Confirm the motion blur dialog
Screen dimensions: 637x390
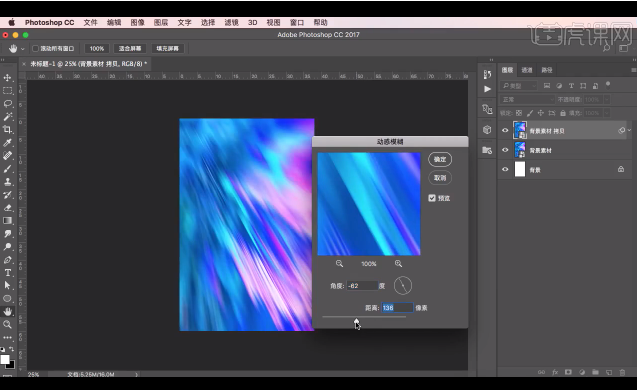(x=440, y=159)
